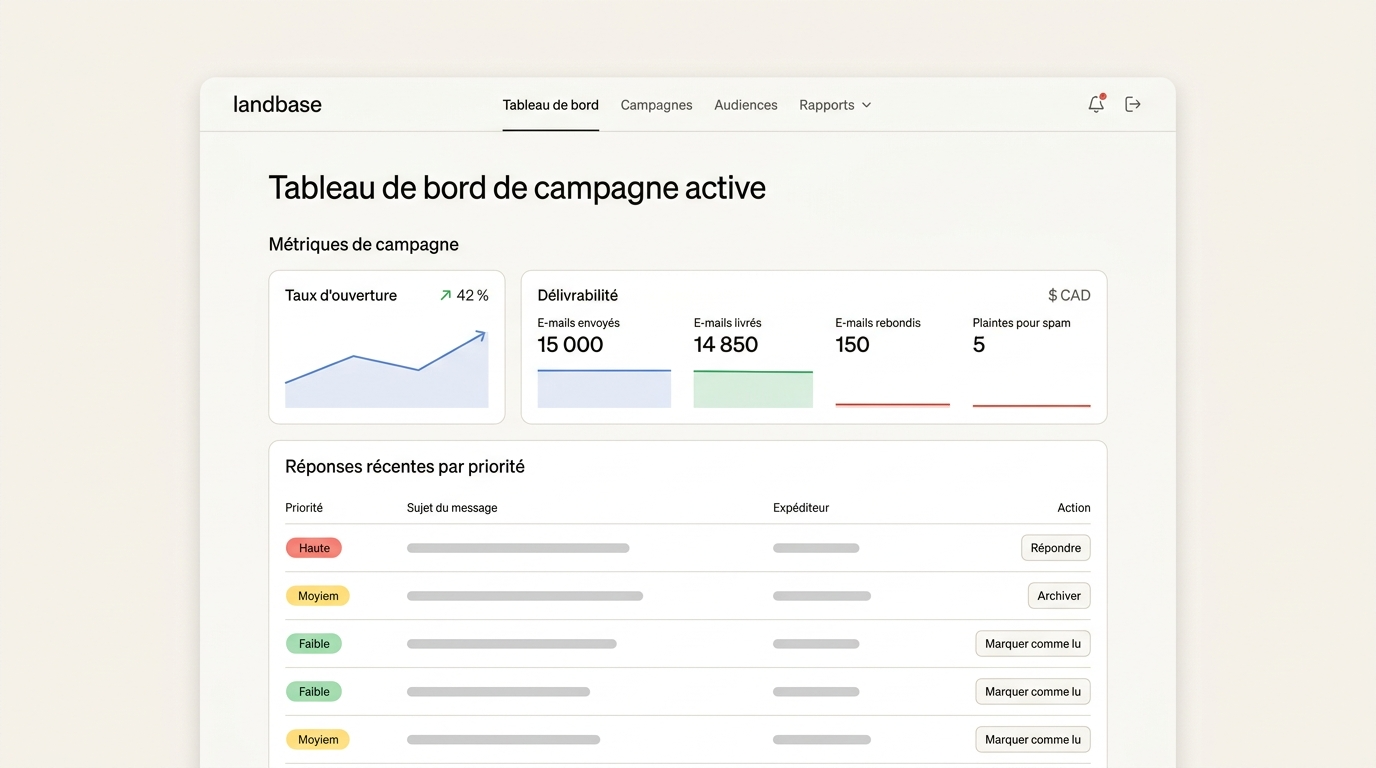Click the Archiver button
The height and width of the screenshot is (768, 1376).
tap(1059, 596)
